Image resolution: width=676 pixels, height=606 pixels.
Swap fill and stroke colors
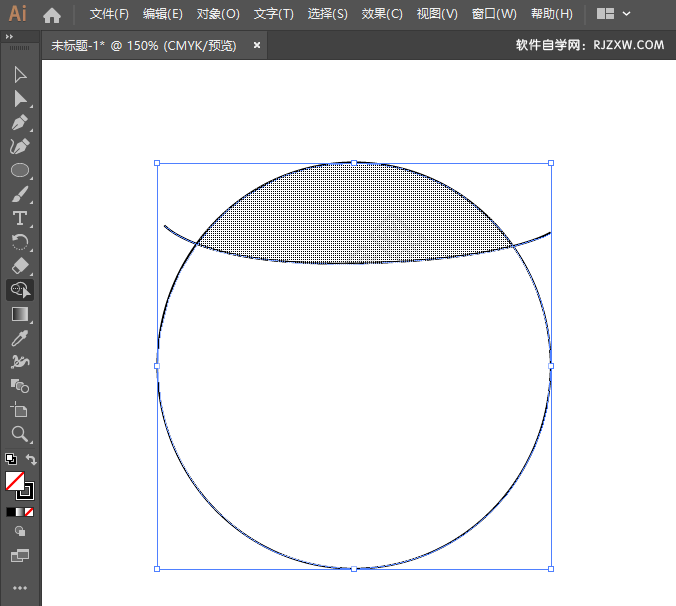pos(32,460)
